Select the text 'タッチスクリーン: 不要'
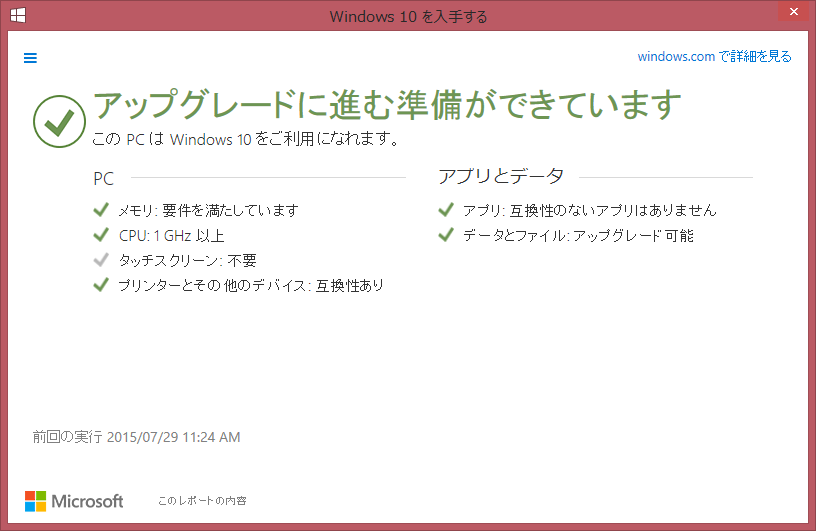 pyautogui.click(x=187, y=260)
